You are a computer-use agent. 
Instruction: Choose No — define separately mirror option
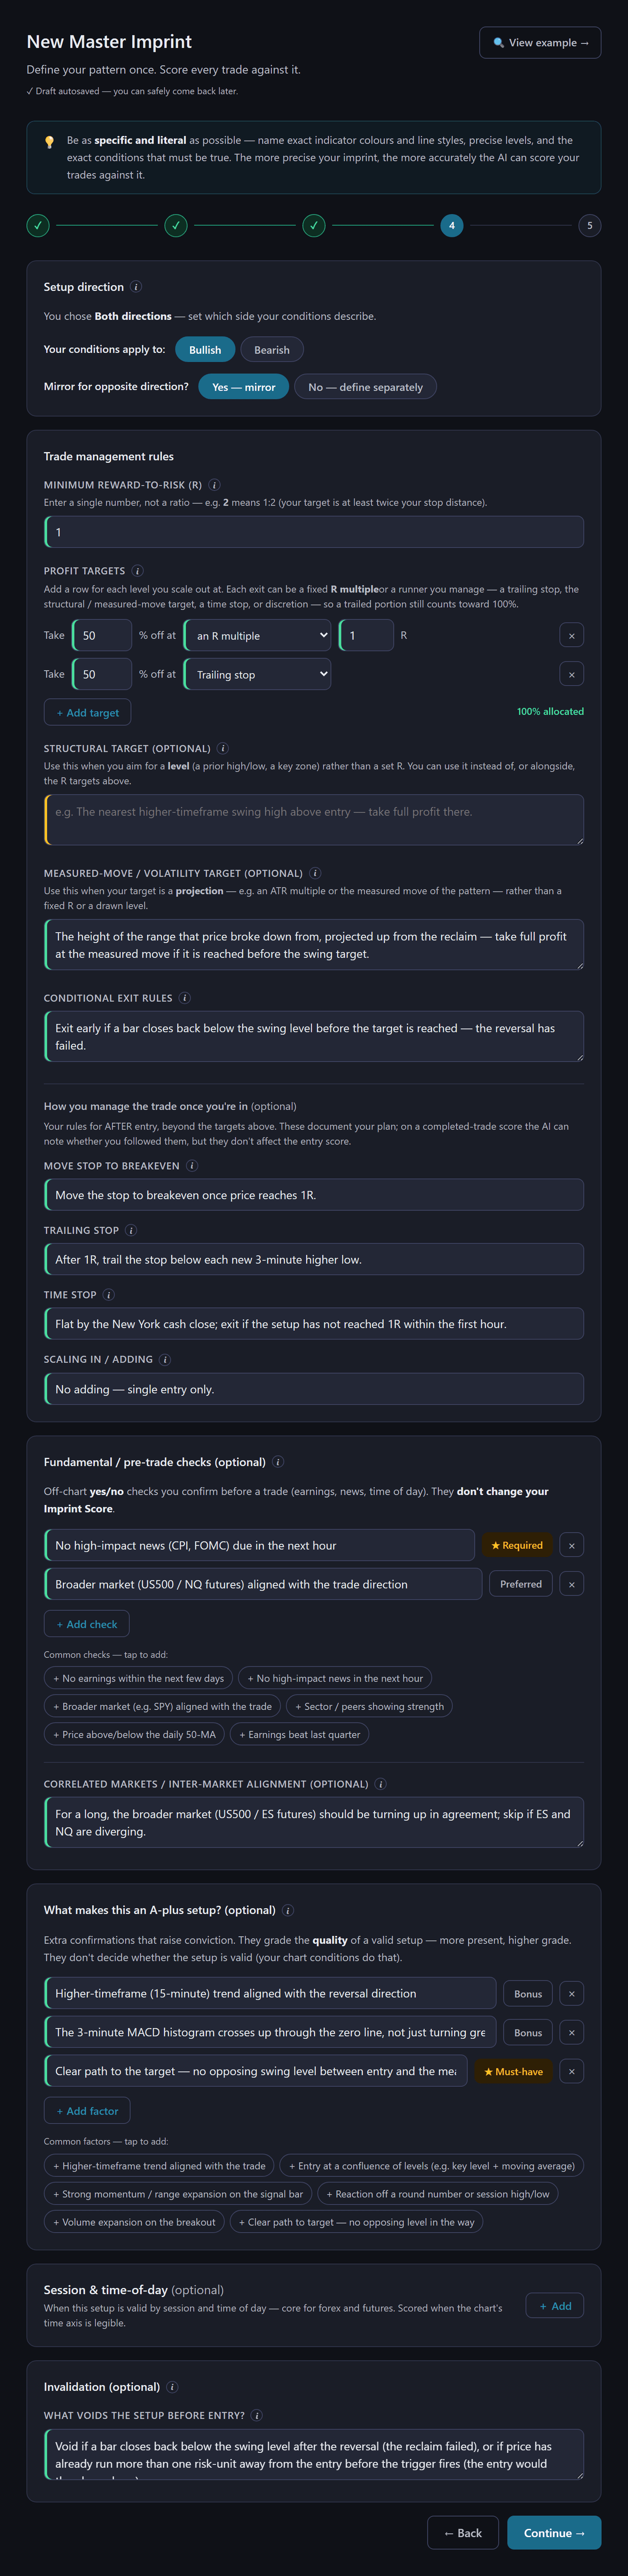[x=365, y=387]
